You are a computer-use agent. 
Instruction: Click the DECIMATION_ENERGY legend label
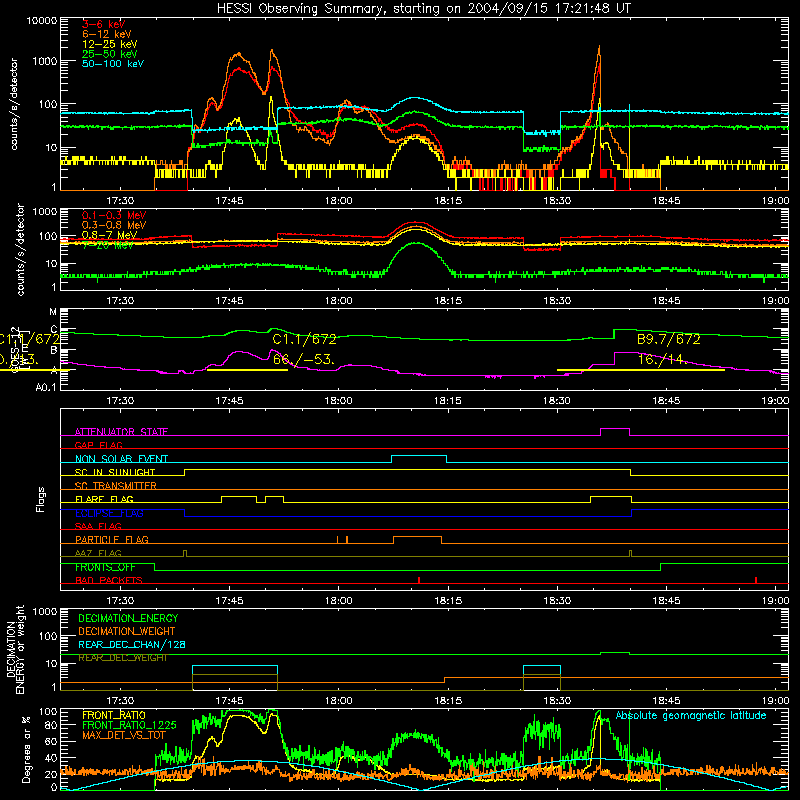128,618
